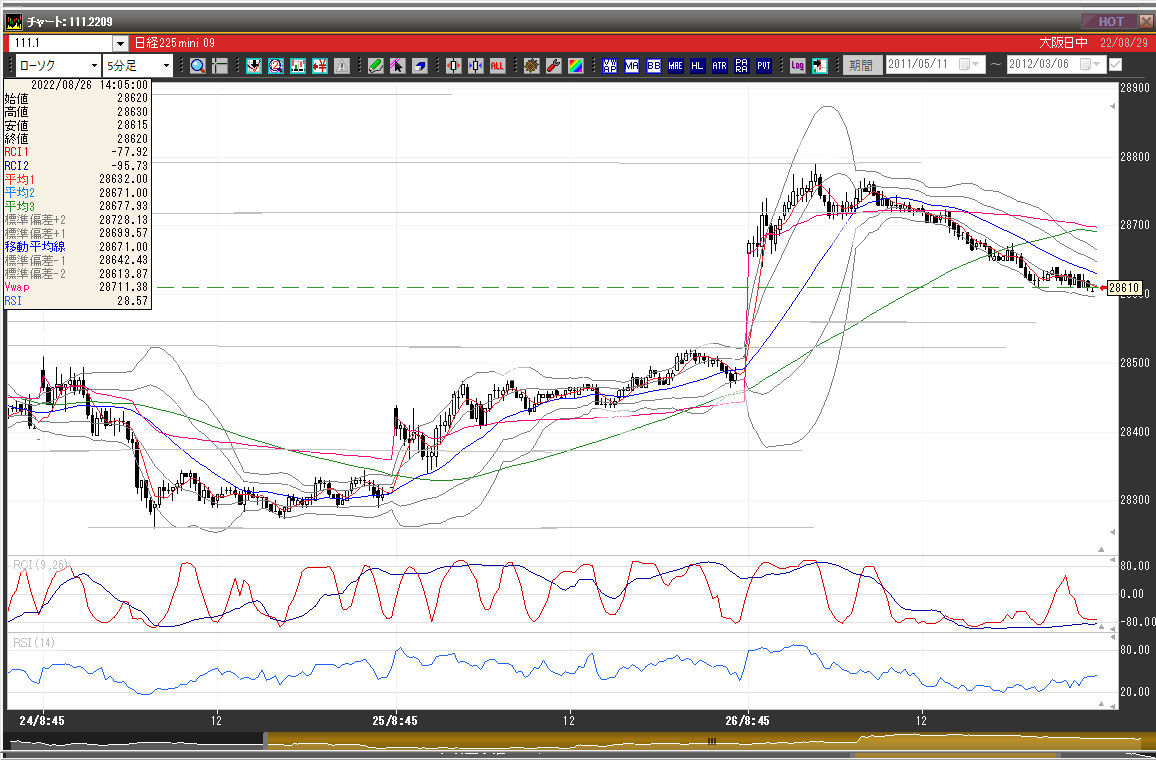Toggle the HL high-low indicator

pos(697,66)
